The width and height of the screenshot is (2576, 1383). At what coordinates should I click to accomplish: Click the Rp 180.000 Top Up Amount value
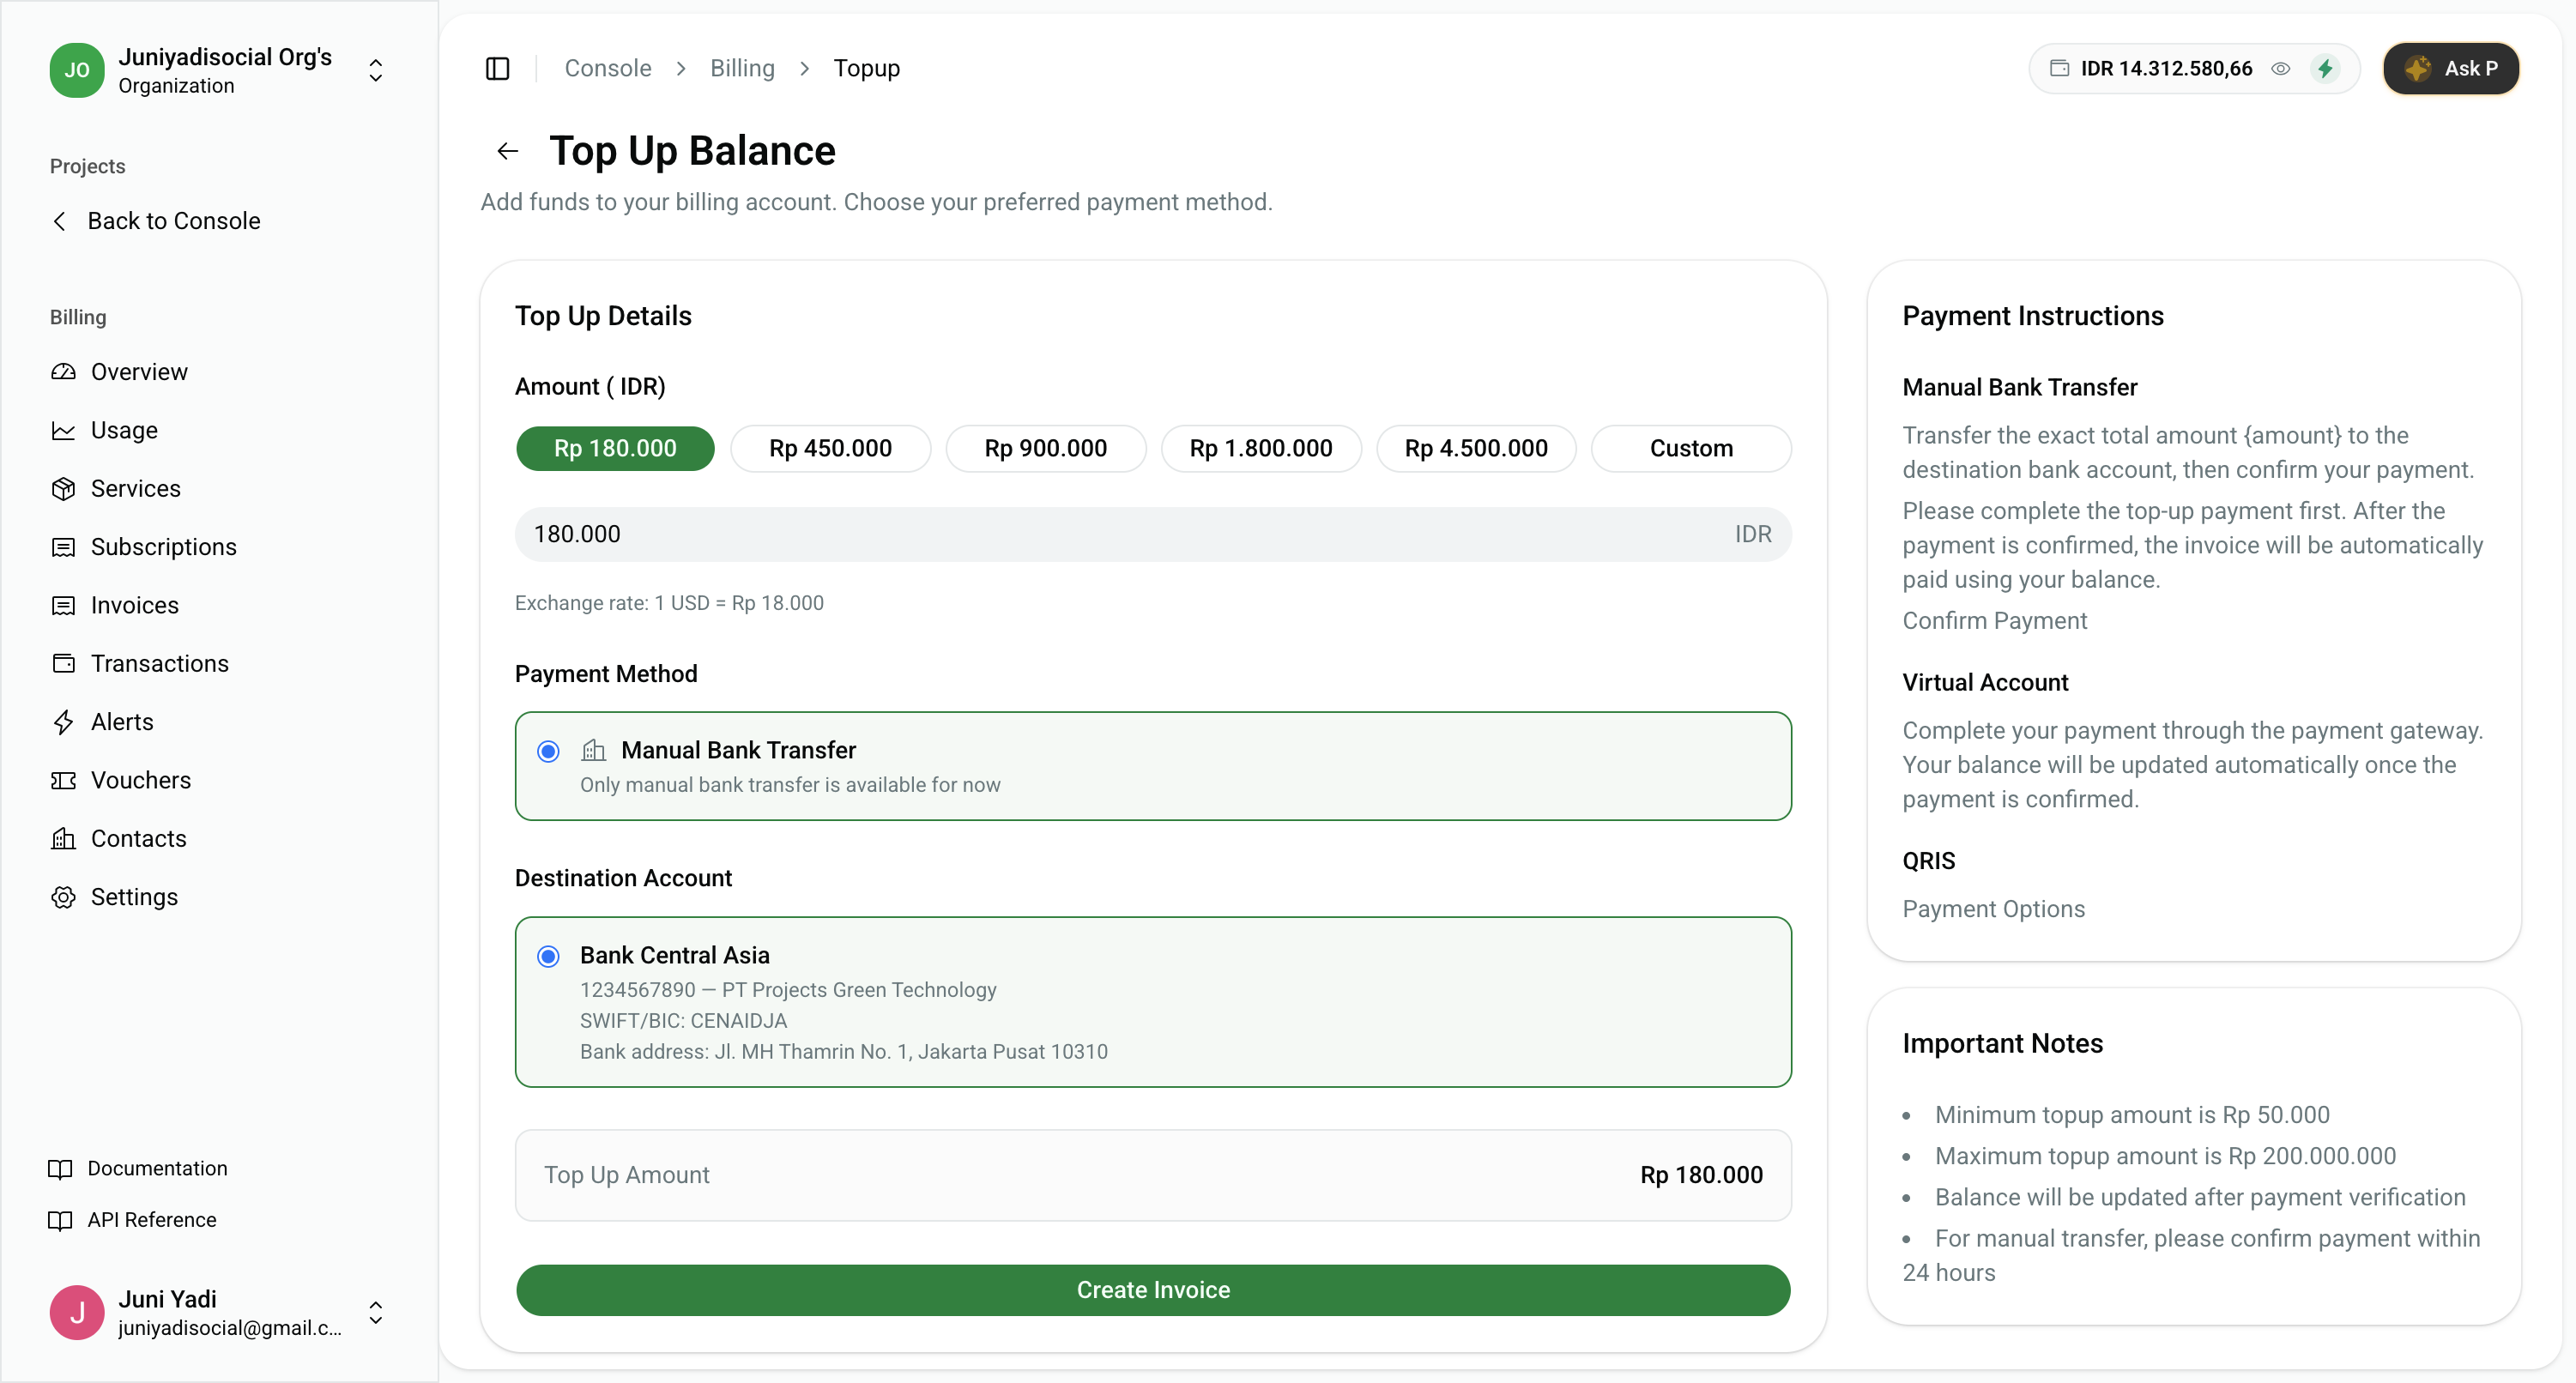(1701, 1175)
